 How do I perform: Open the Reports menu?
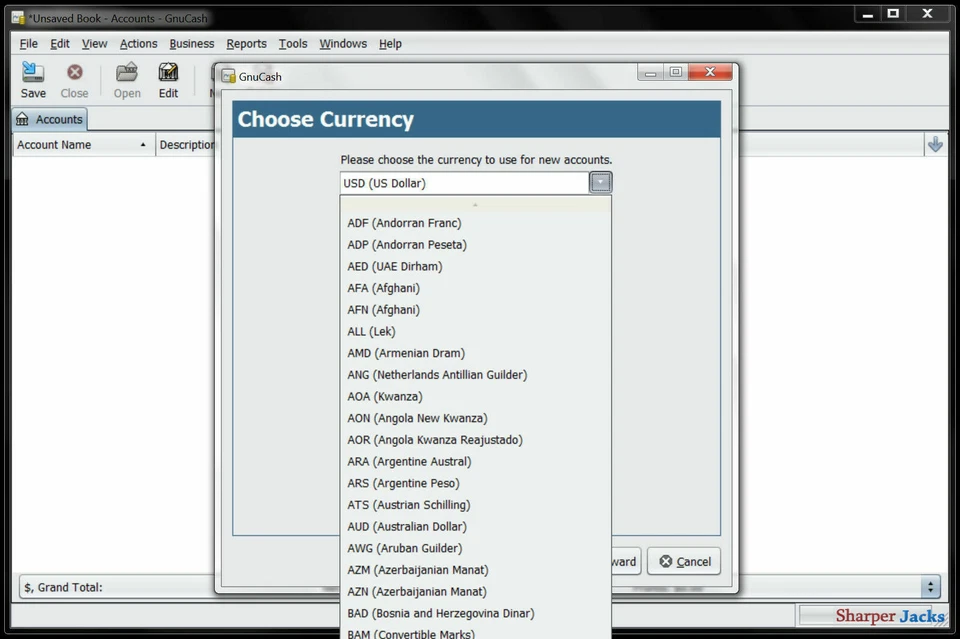246,43
